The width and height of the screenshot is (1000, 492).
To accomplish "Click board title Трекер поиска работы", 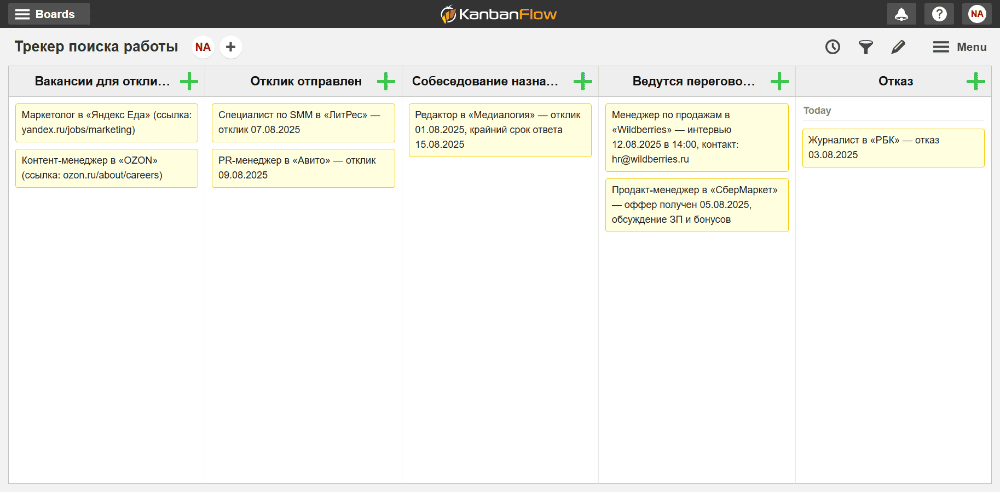I will click(96, 47).
